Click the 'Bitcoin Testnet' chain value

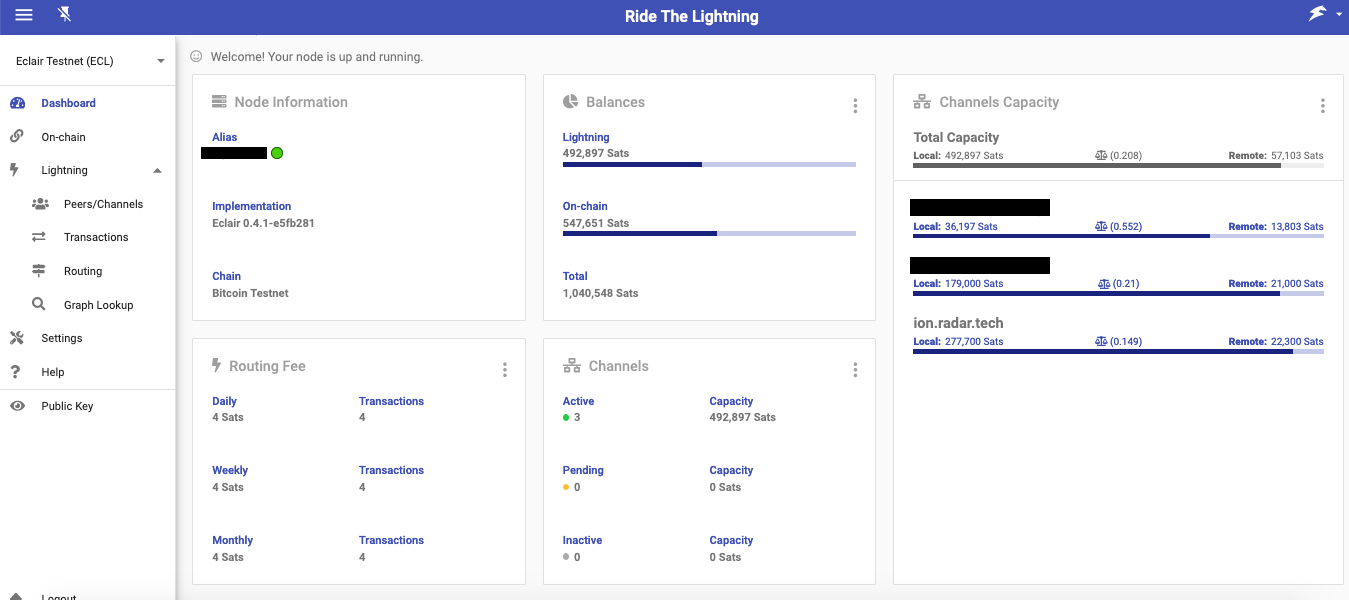[250, 293]
